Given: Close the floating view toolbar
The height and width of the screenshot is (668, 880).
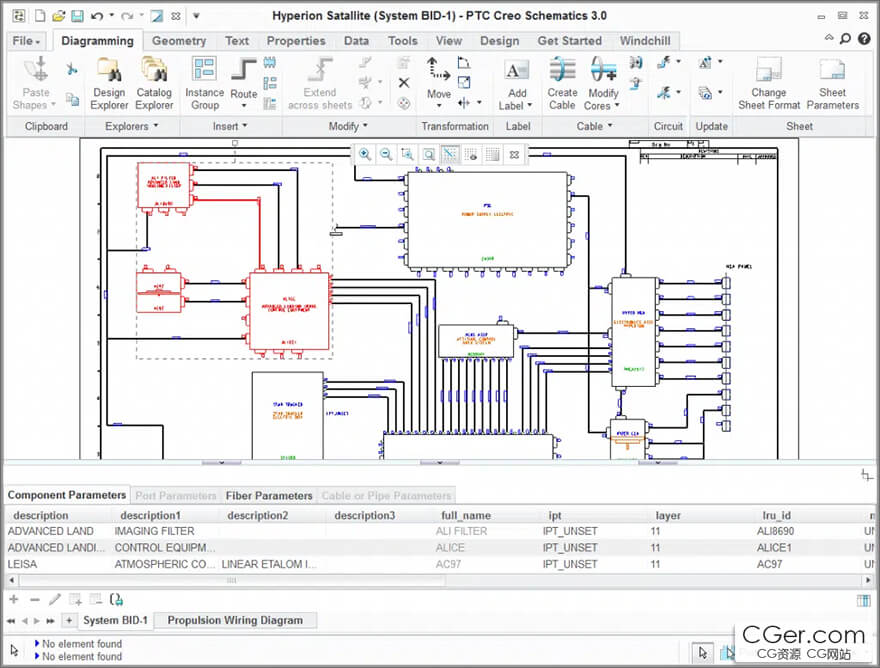Looking at the screenshot, I should pyautogui.click(x=514, y=154).
